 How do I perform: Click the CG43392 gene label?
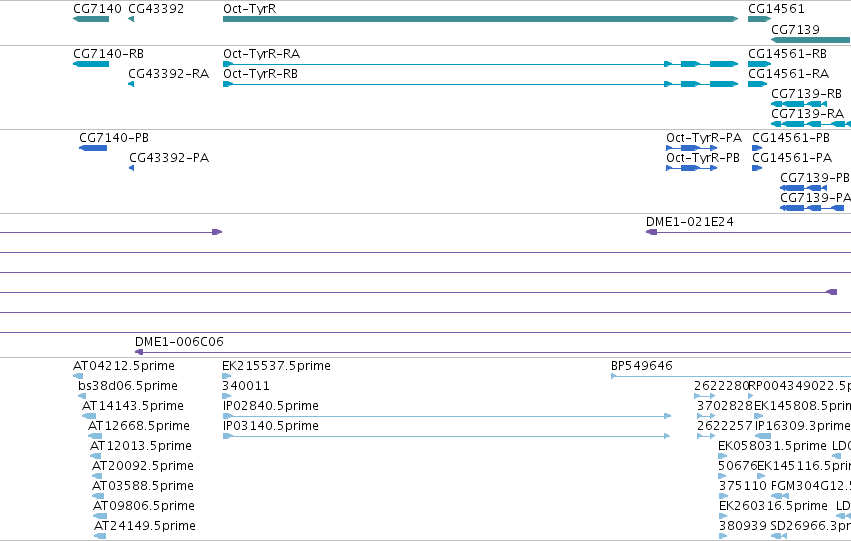pyautogui.click(x=156, y=9)
